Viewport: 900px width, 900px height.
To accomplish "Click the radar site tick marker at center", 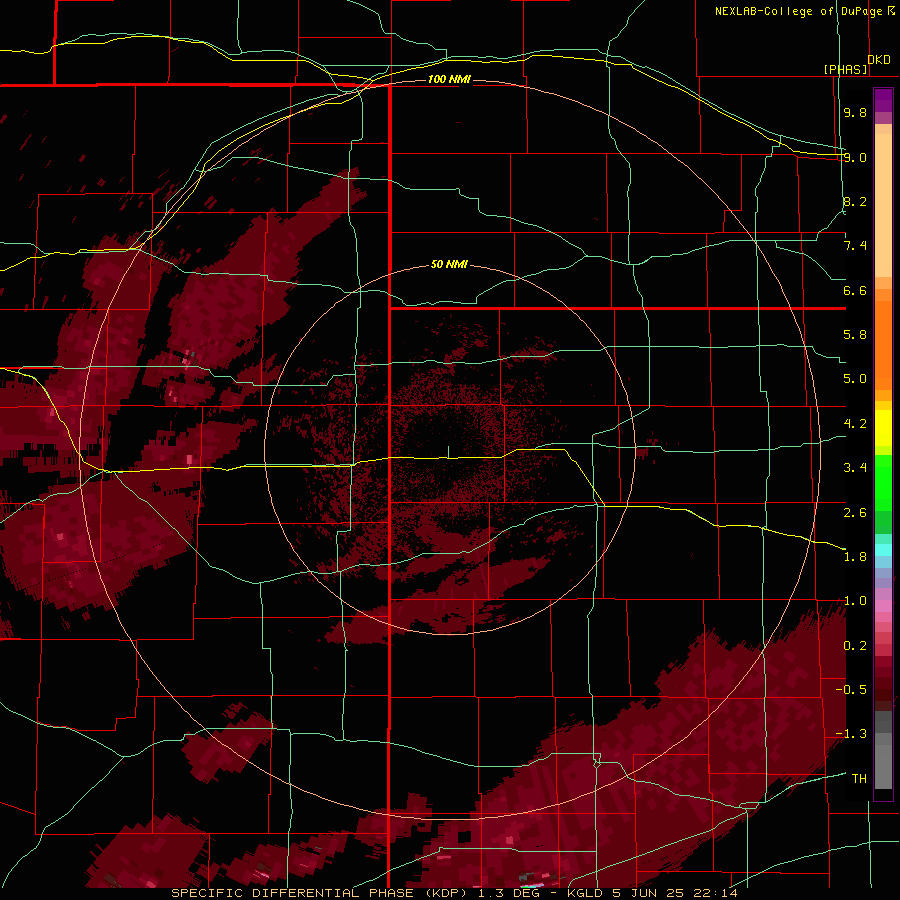I will point(448,452).
